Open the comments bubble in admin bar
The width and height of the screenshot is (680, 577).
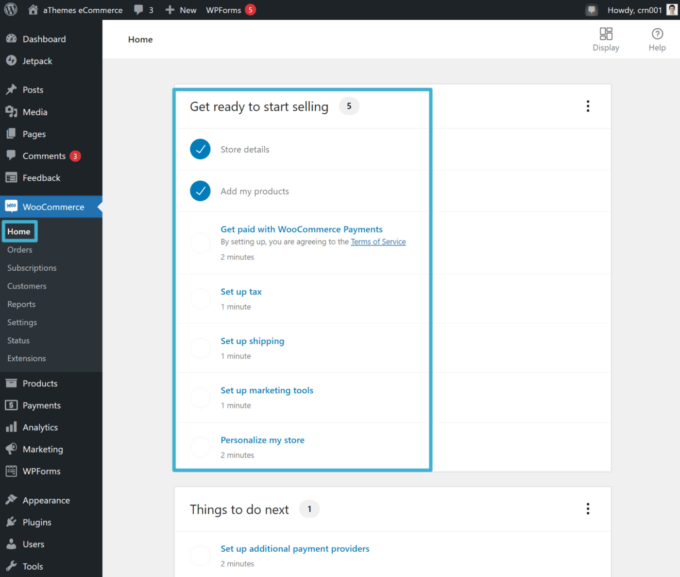pos(138,10)
